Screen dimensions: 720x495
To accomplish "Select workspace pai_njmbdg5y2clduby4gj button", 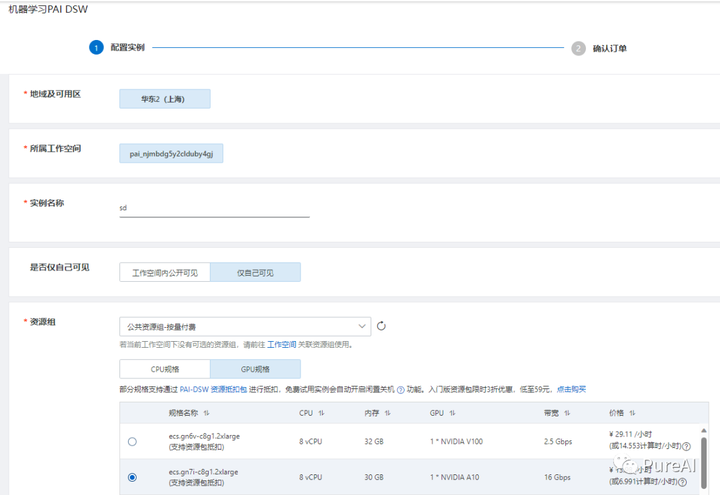I will pos(171,153).
